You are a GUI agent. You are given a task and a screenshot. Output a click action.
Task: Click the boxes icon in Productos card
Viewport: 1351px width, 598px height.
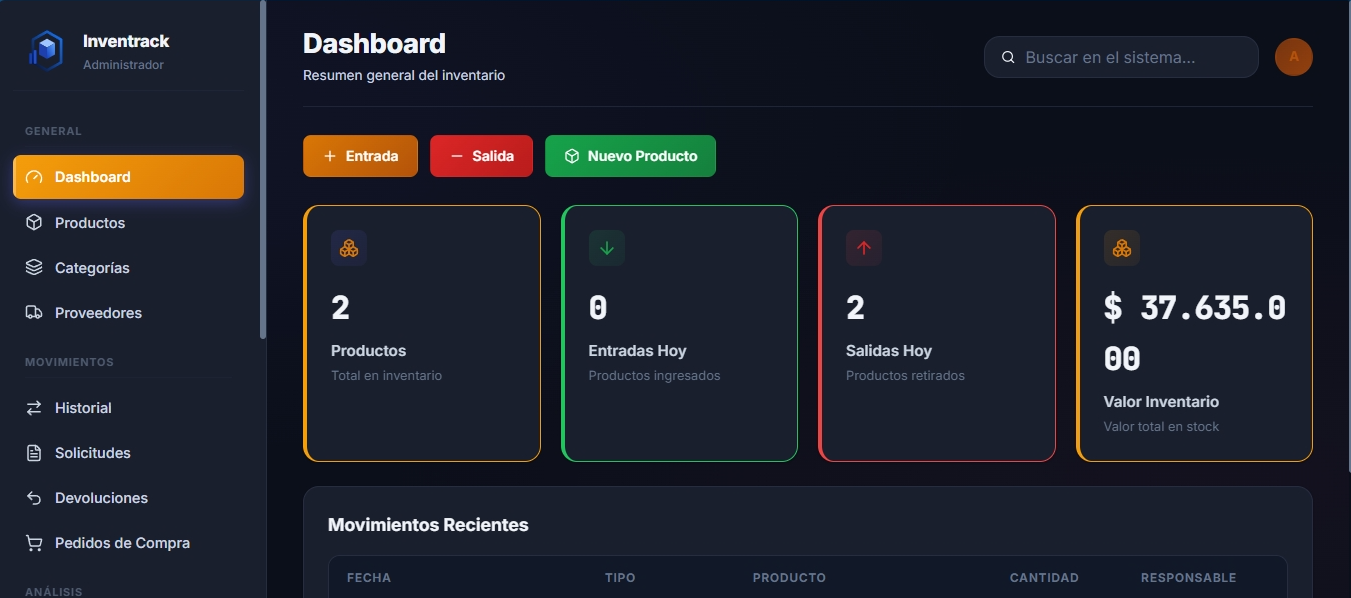click(x=349, y=248)
